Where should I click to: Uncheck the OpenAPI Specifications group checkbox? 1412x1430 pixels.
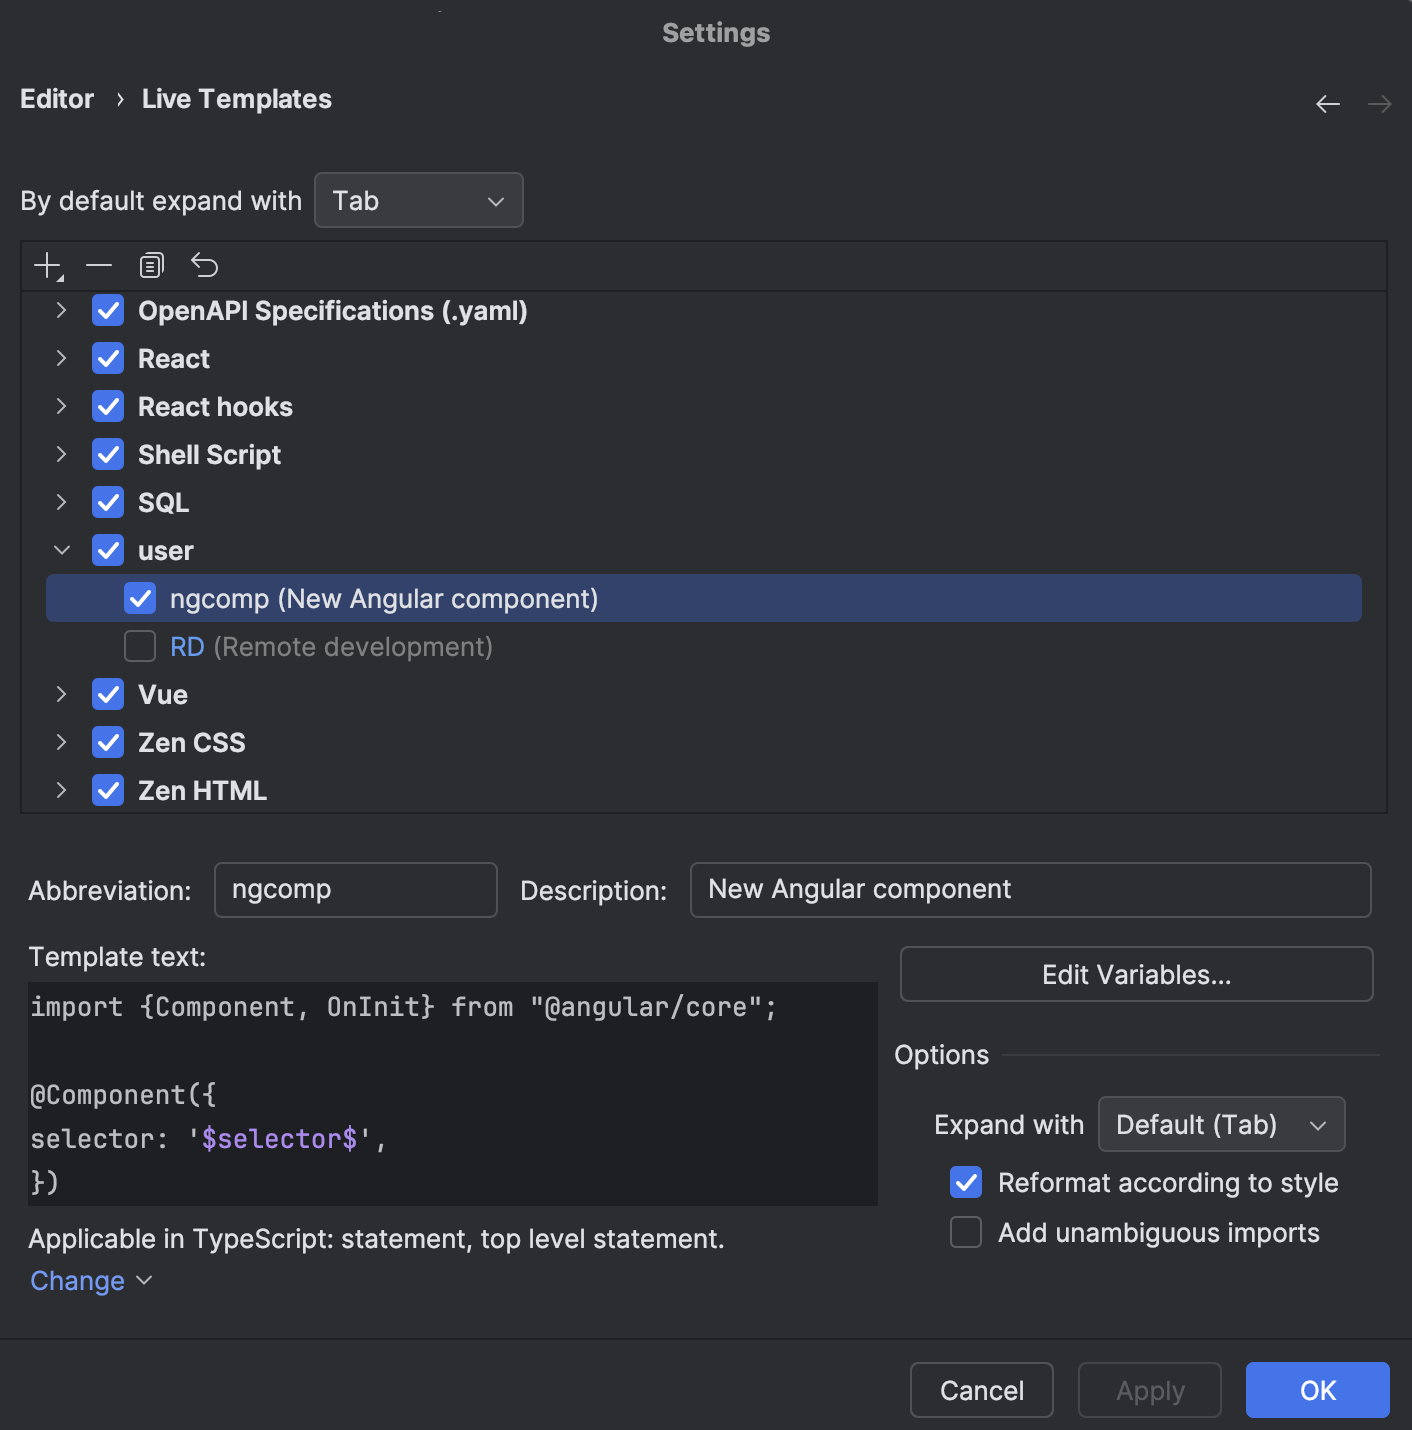coord(108,311)
